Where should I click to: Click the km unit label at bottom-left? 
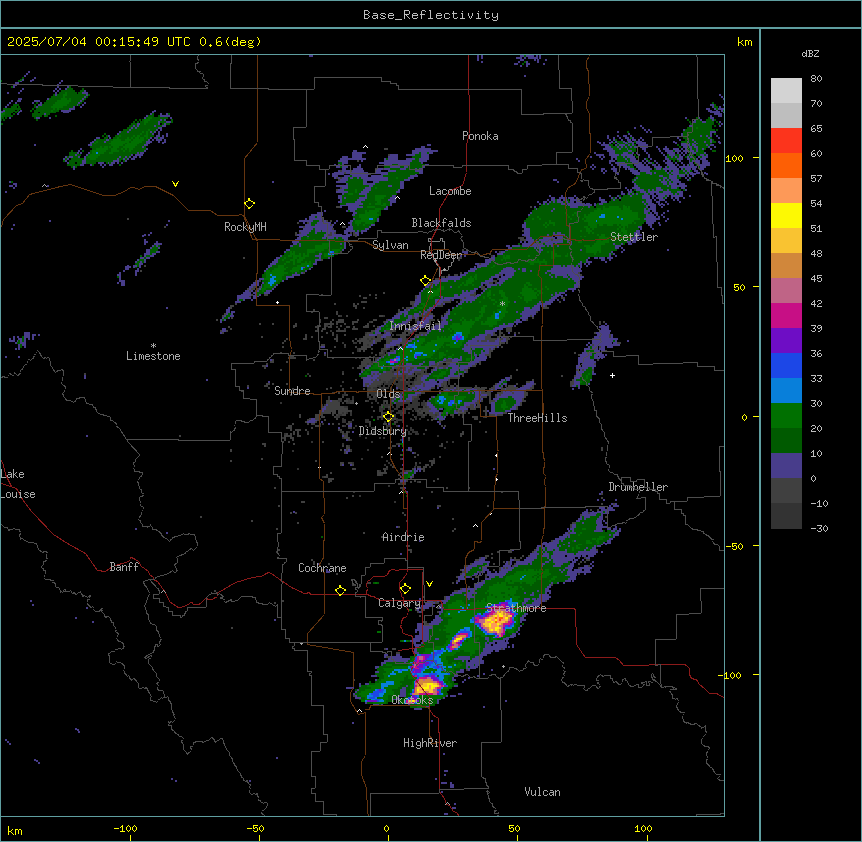pos(15,830)
